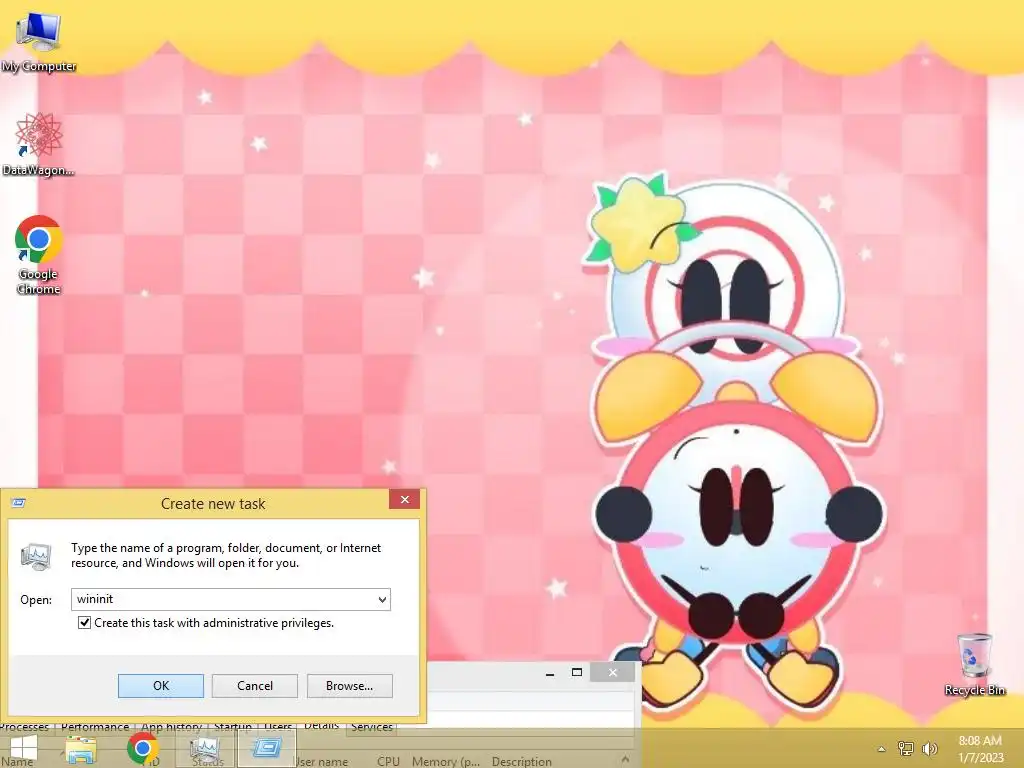Select the DataWagon desktop shortcut
The width and height of the screenshot is (1024, 768).
(38, 144)
